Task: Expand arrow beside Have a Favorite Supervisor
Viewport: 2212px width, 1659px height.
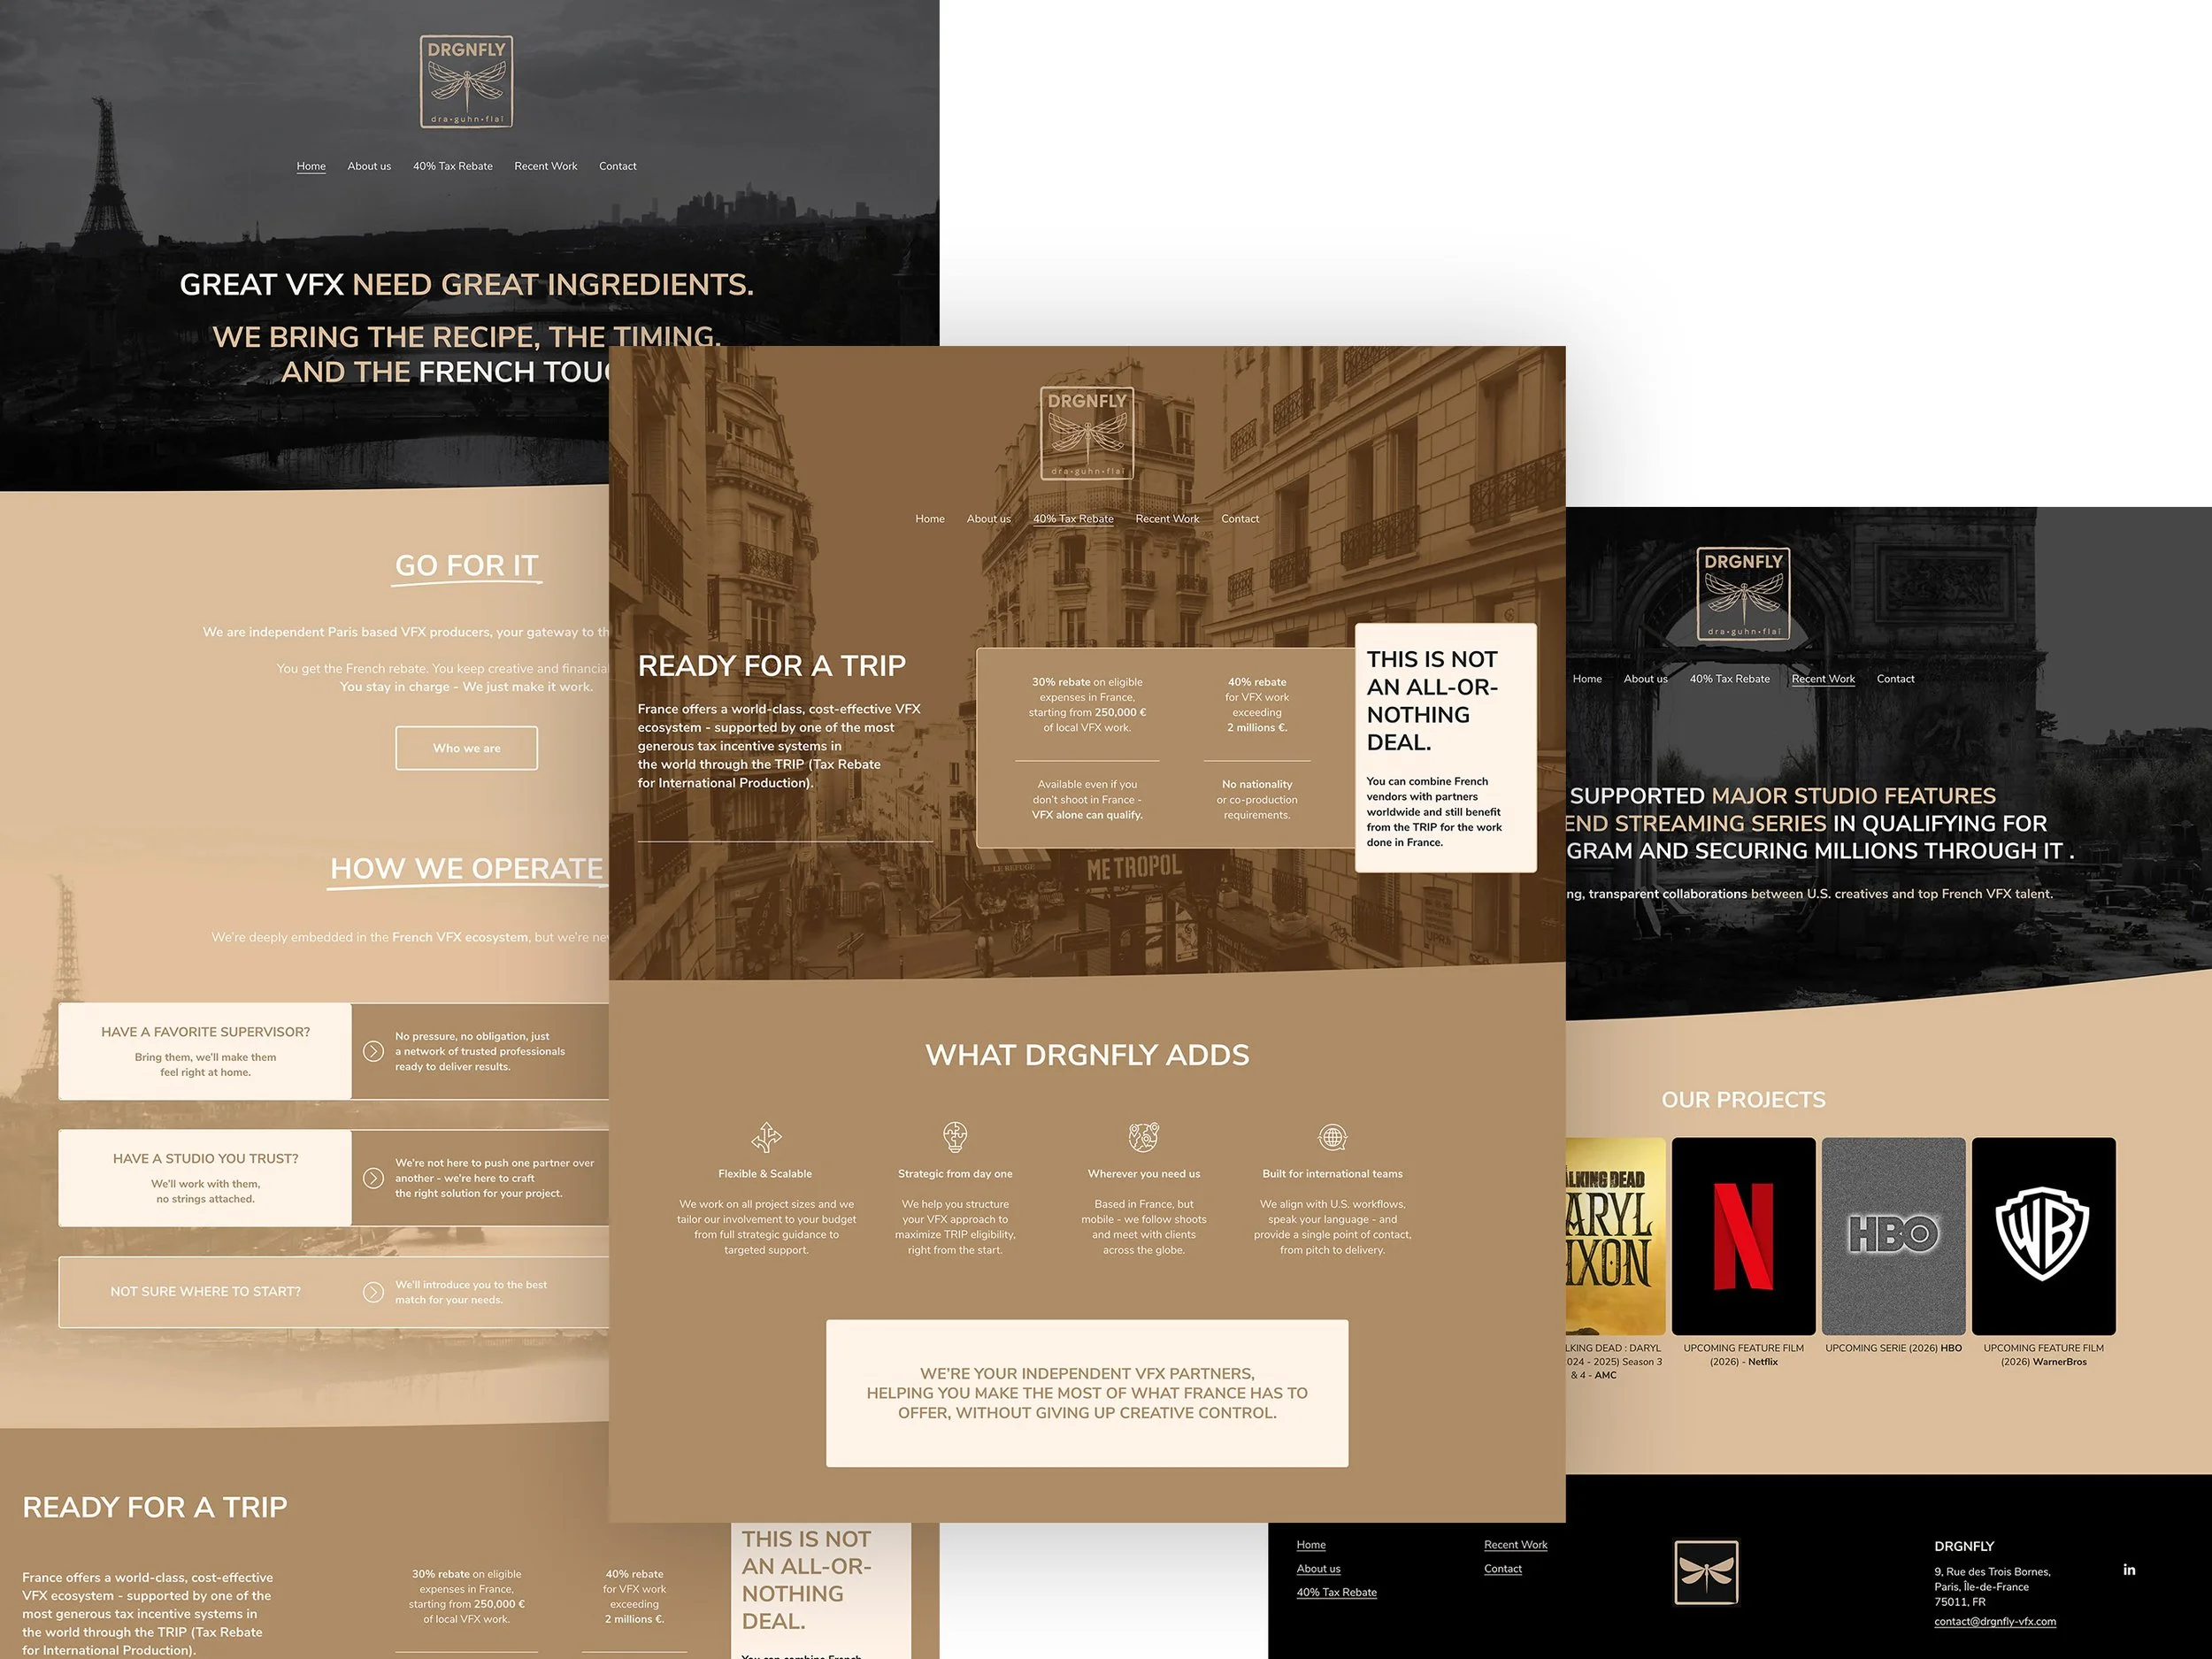Action: tap(373, 1051)
